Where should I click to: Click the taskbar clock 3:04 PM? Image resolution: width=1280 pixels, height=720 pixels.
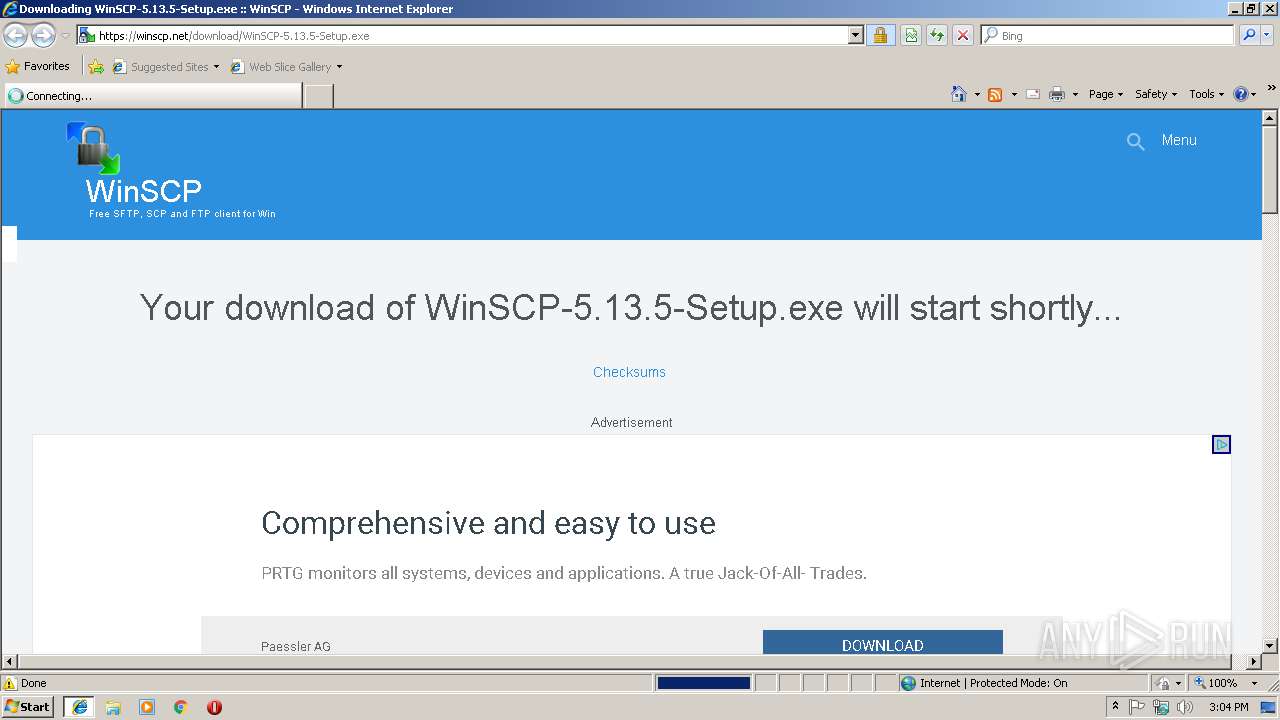pyautogui.click(x=1228, y=707)
